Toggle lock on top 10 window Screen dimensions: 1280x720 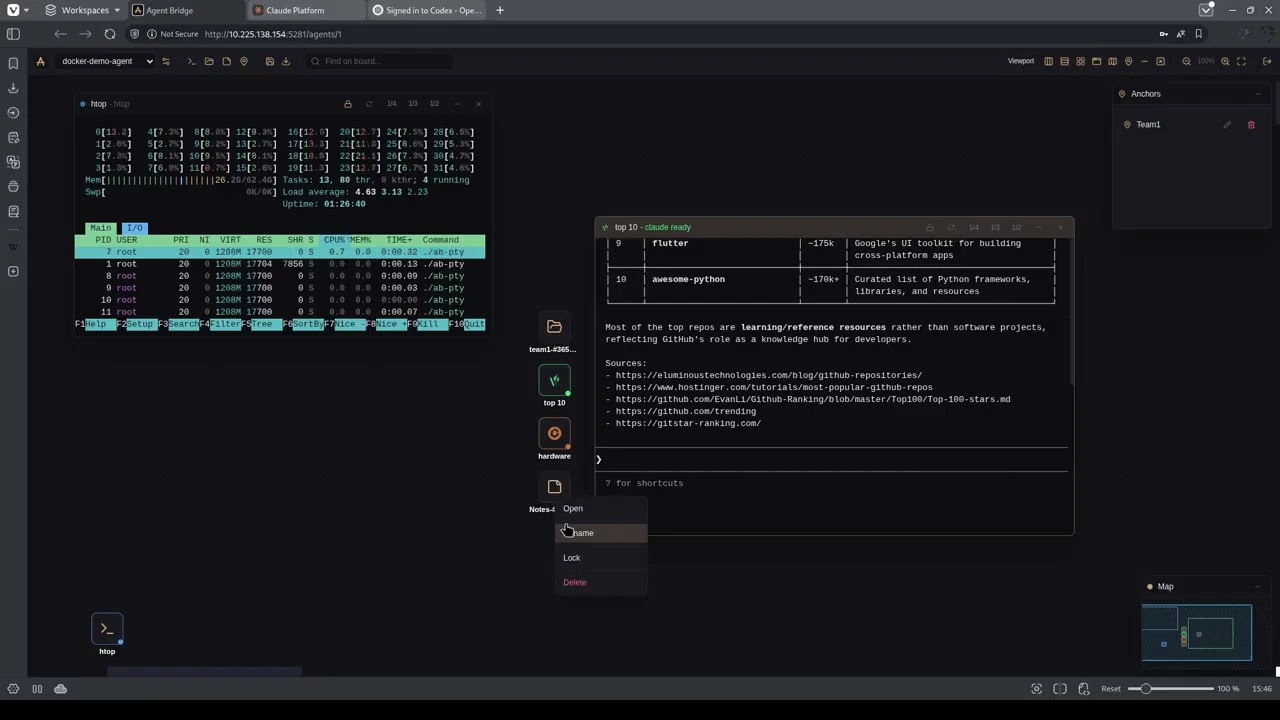click(x=930, y=228)
